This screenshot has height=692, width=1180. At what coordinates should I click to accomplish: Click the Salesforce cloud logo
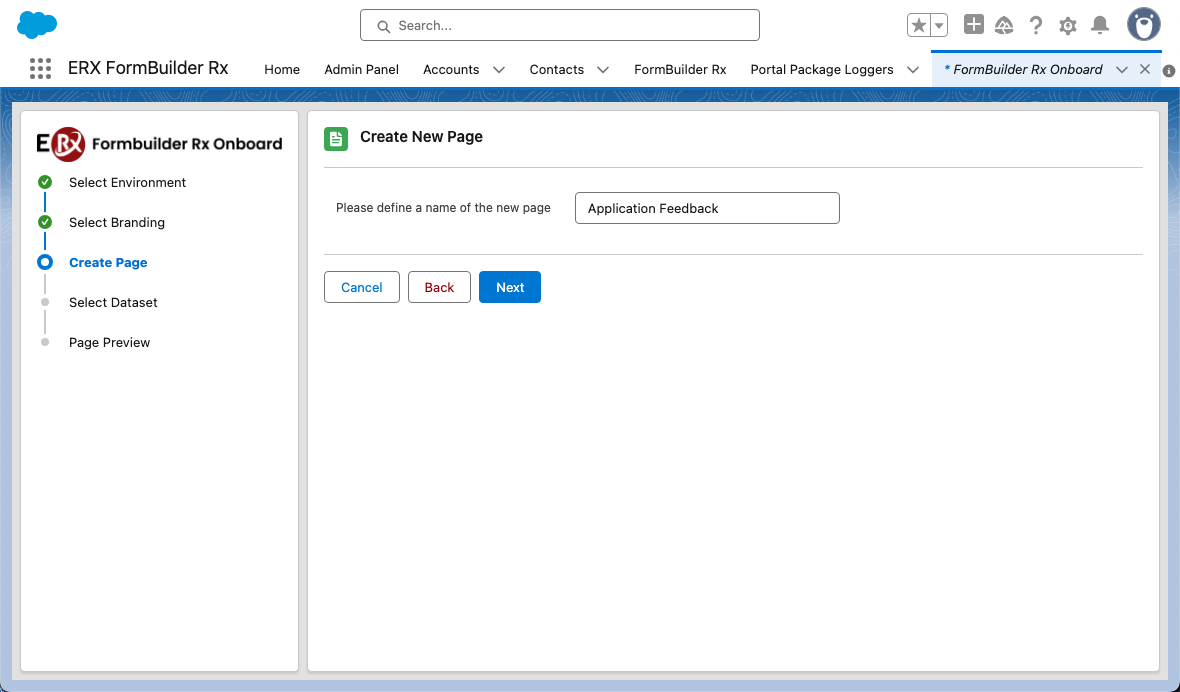[37, 25]
